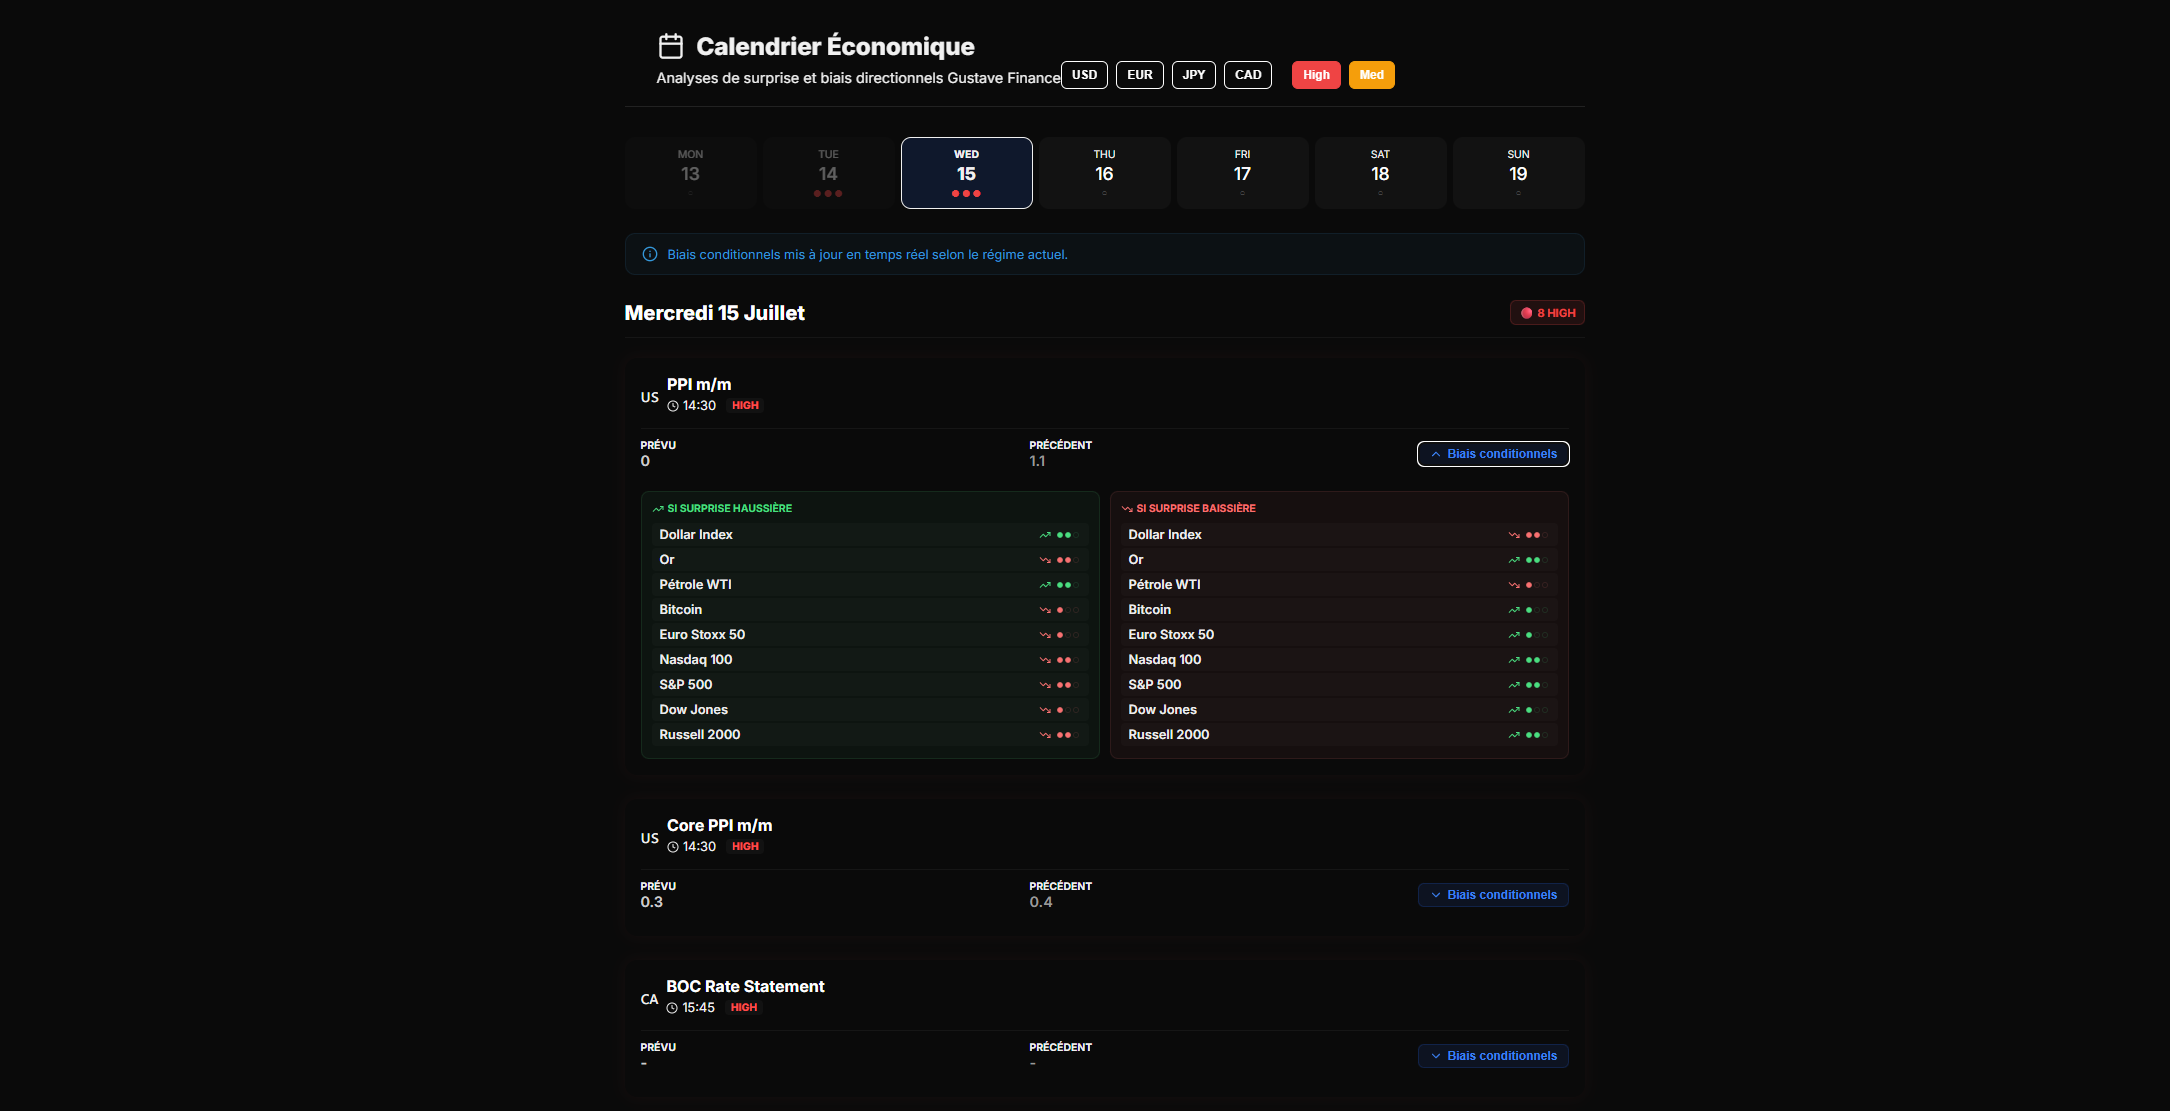Click the Mercredi 15 Juillet heading
2170x1111 pixels.
[x=714, y=313]
